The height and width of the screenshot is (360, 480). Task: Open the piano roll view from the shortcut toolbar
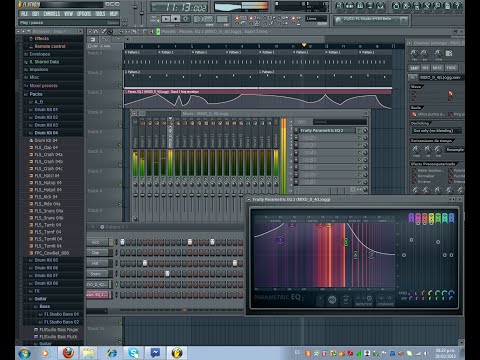tap(360, 6)
